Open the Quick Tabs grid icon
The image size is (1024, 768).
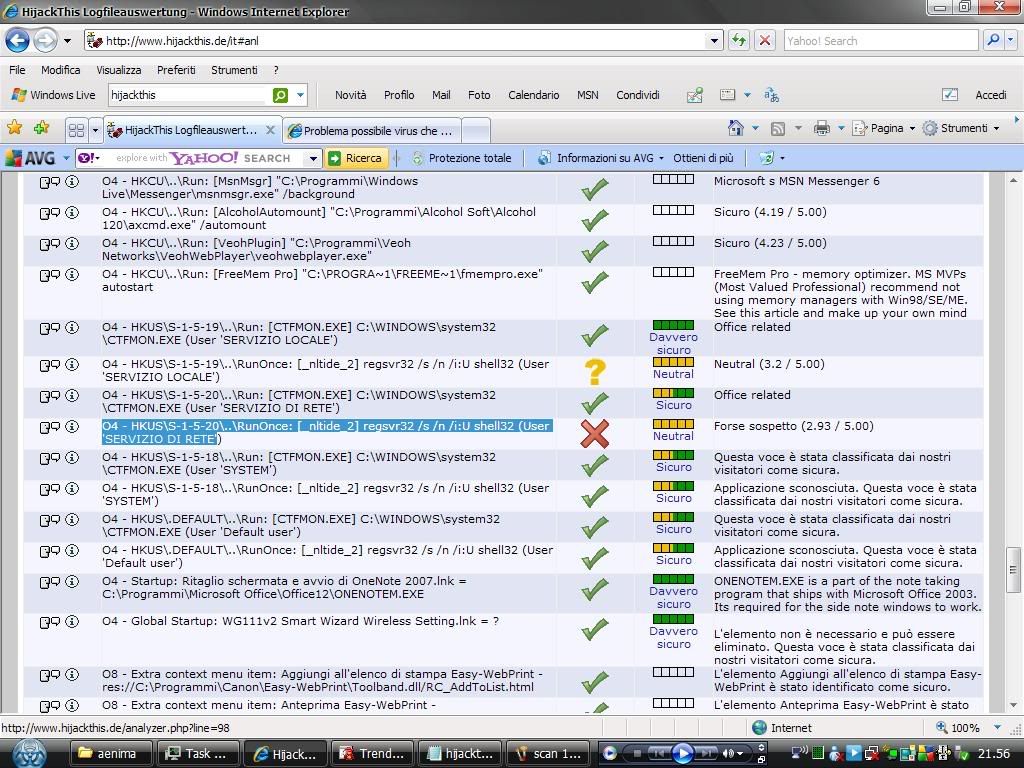point(76,130)
